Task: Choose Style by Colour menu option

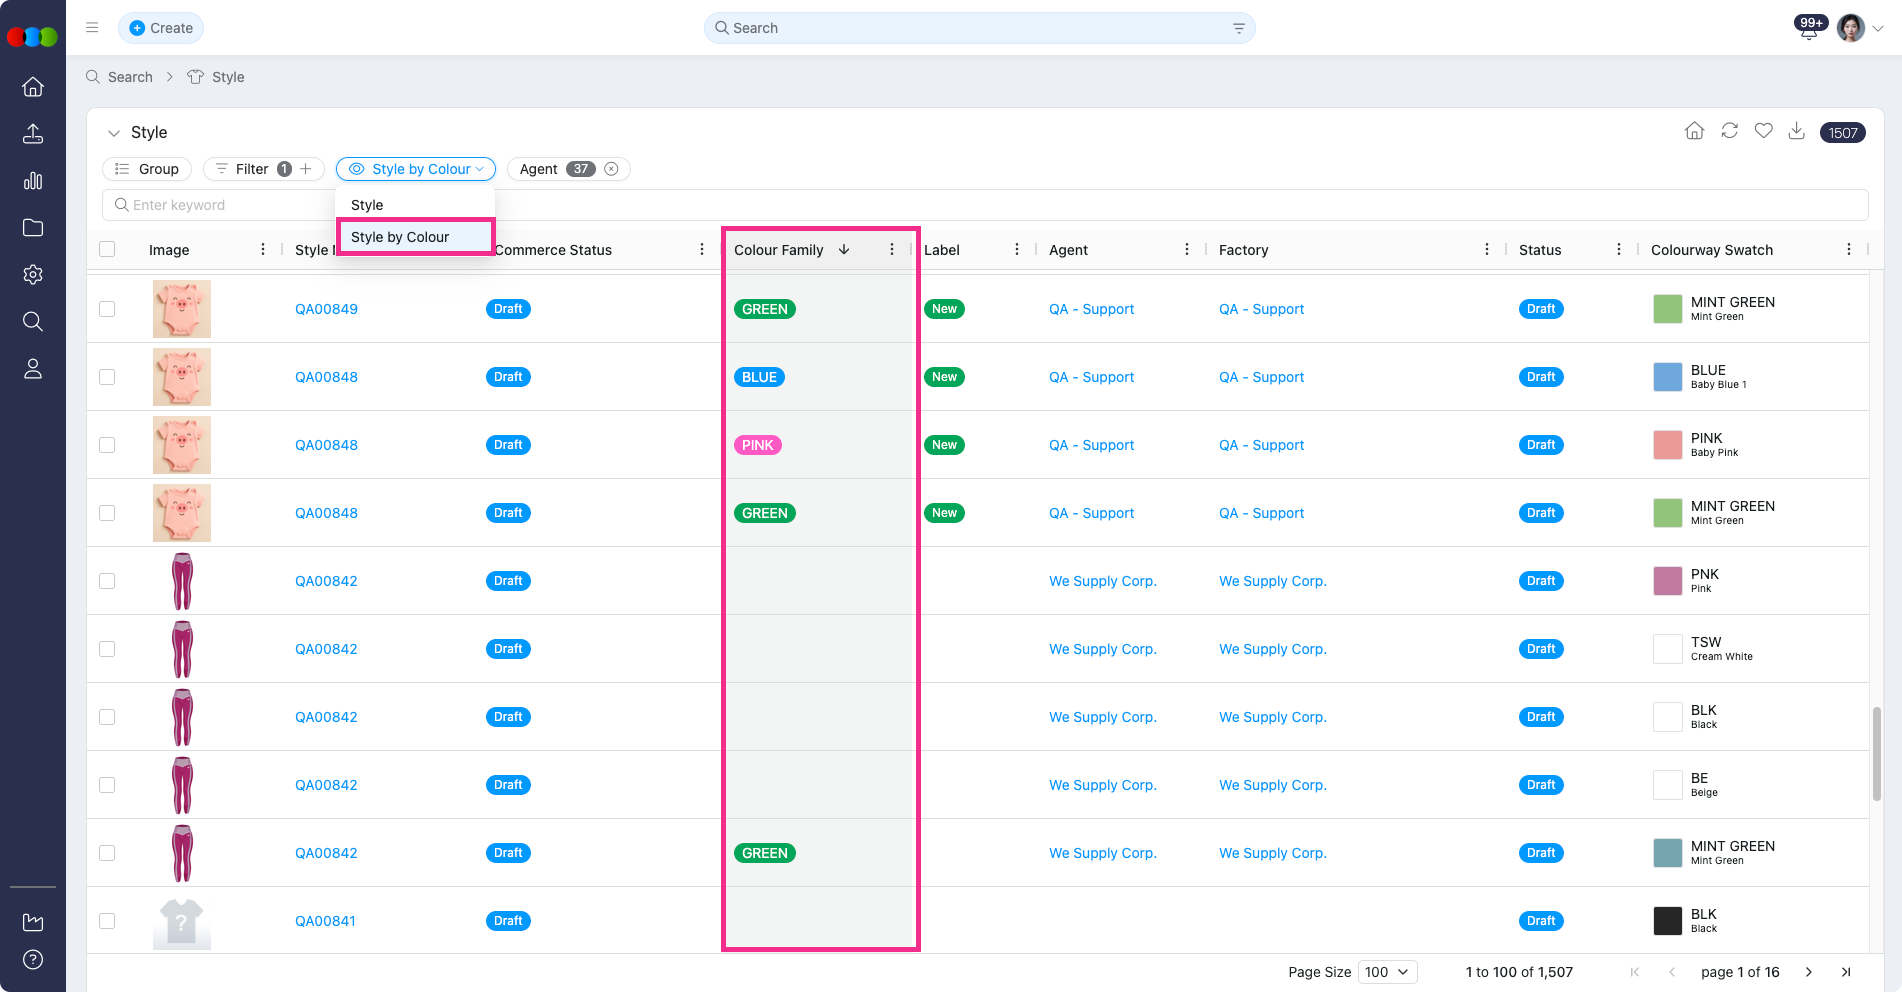Action: [x=400, y=237]
